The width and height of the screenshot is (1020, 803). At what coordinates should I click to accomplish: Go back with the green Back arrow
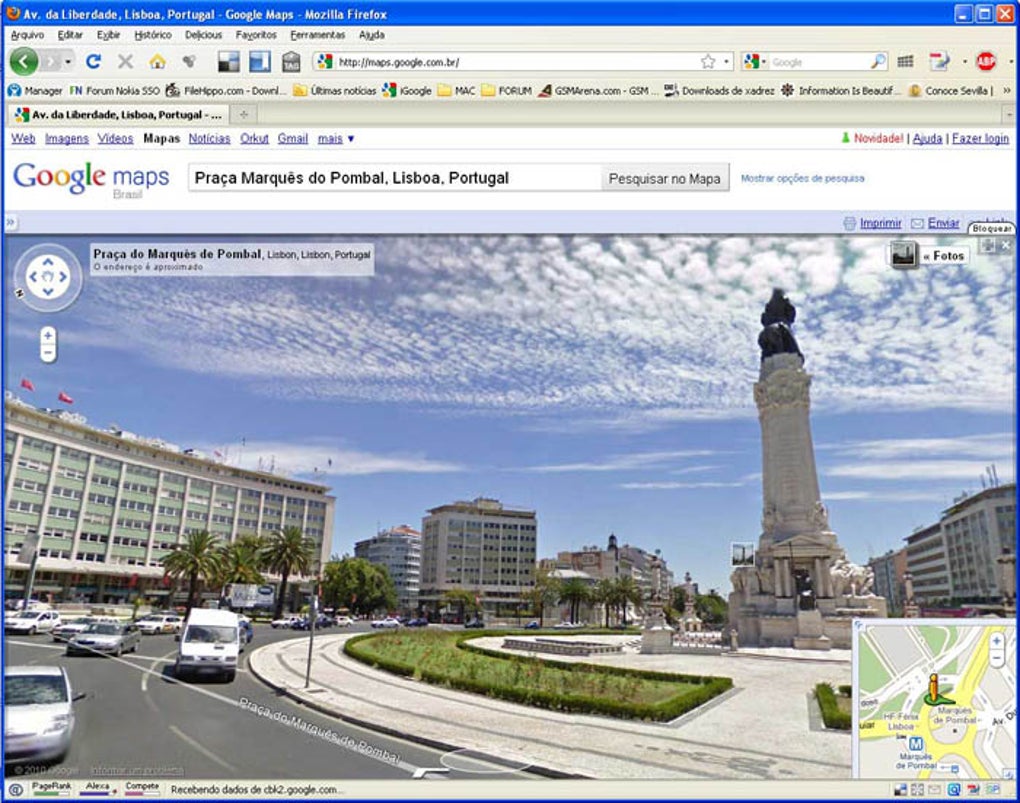coord(24,62)
